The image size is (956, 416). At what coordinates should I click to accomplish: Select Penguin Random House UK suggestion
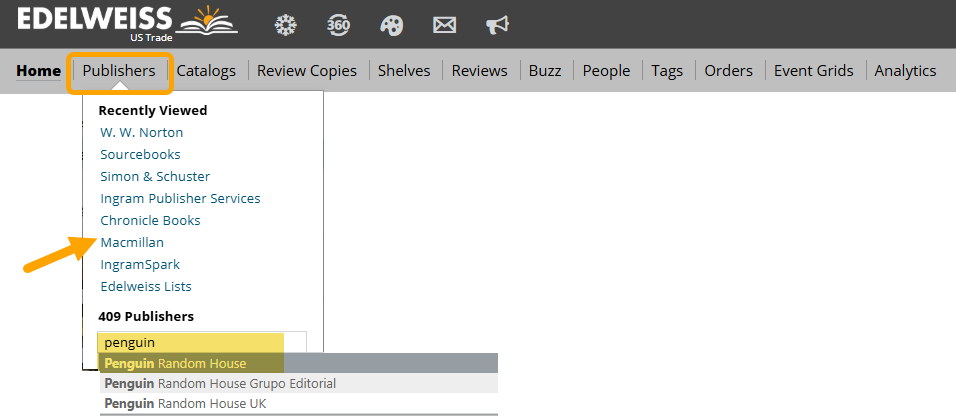coord(185,404)
